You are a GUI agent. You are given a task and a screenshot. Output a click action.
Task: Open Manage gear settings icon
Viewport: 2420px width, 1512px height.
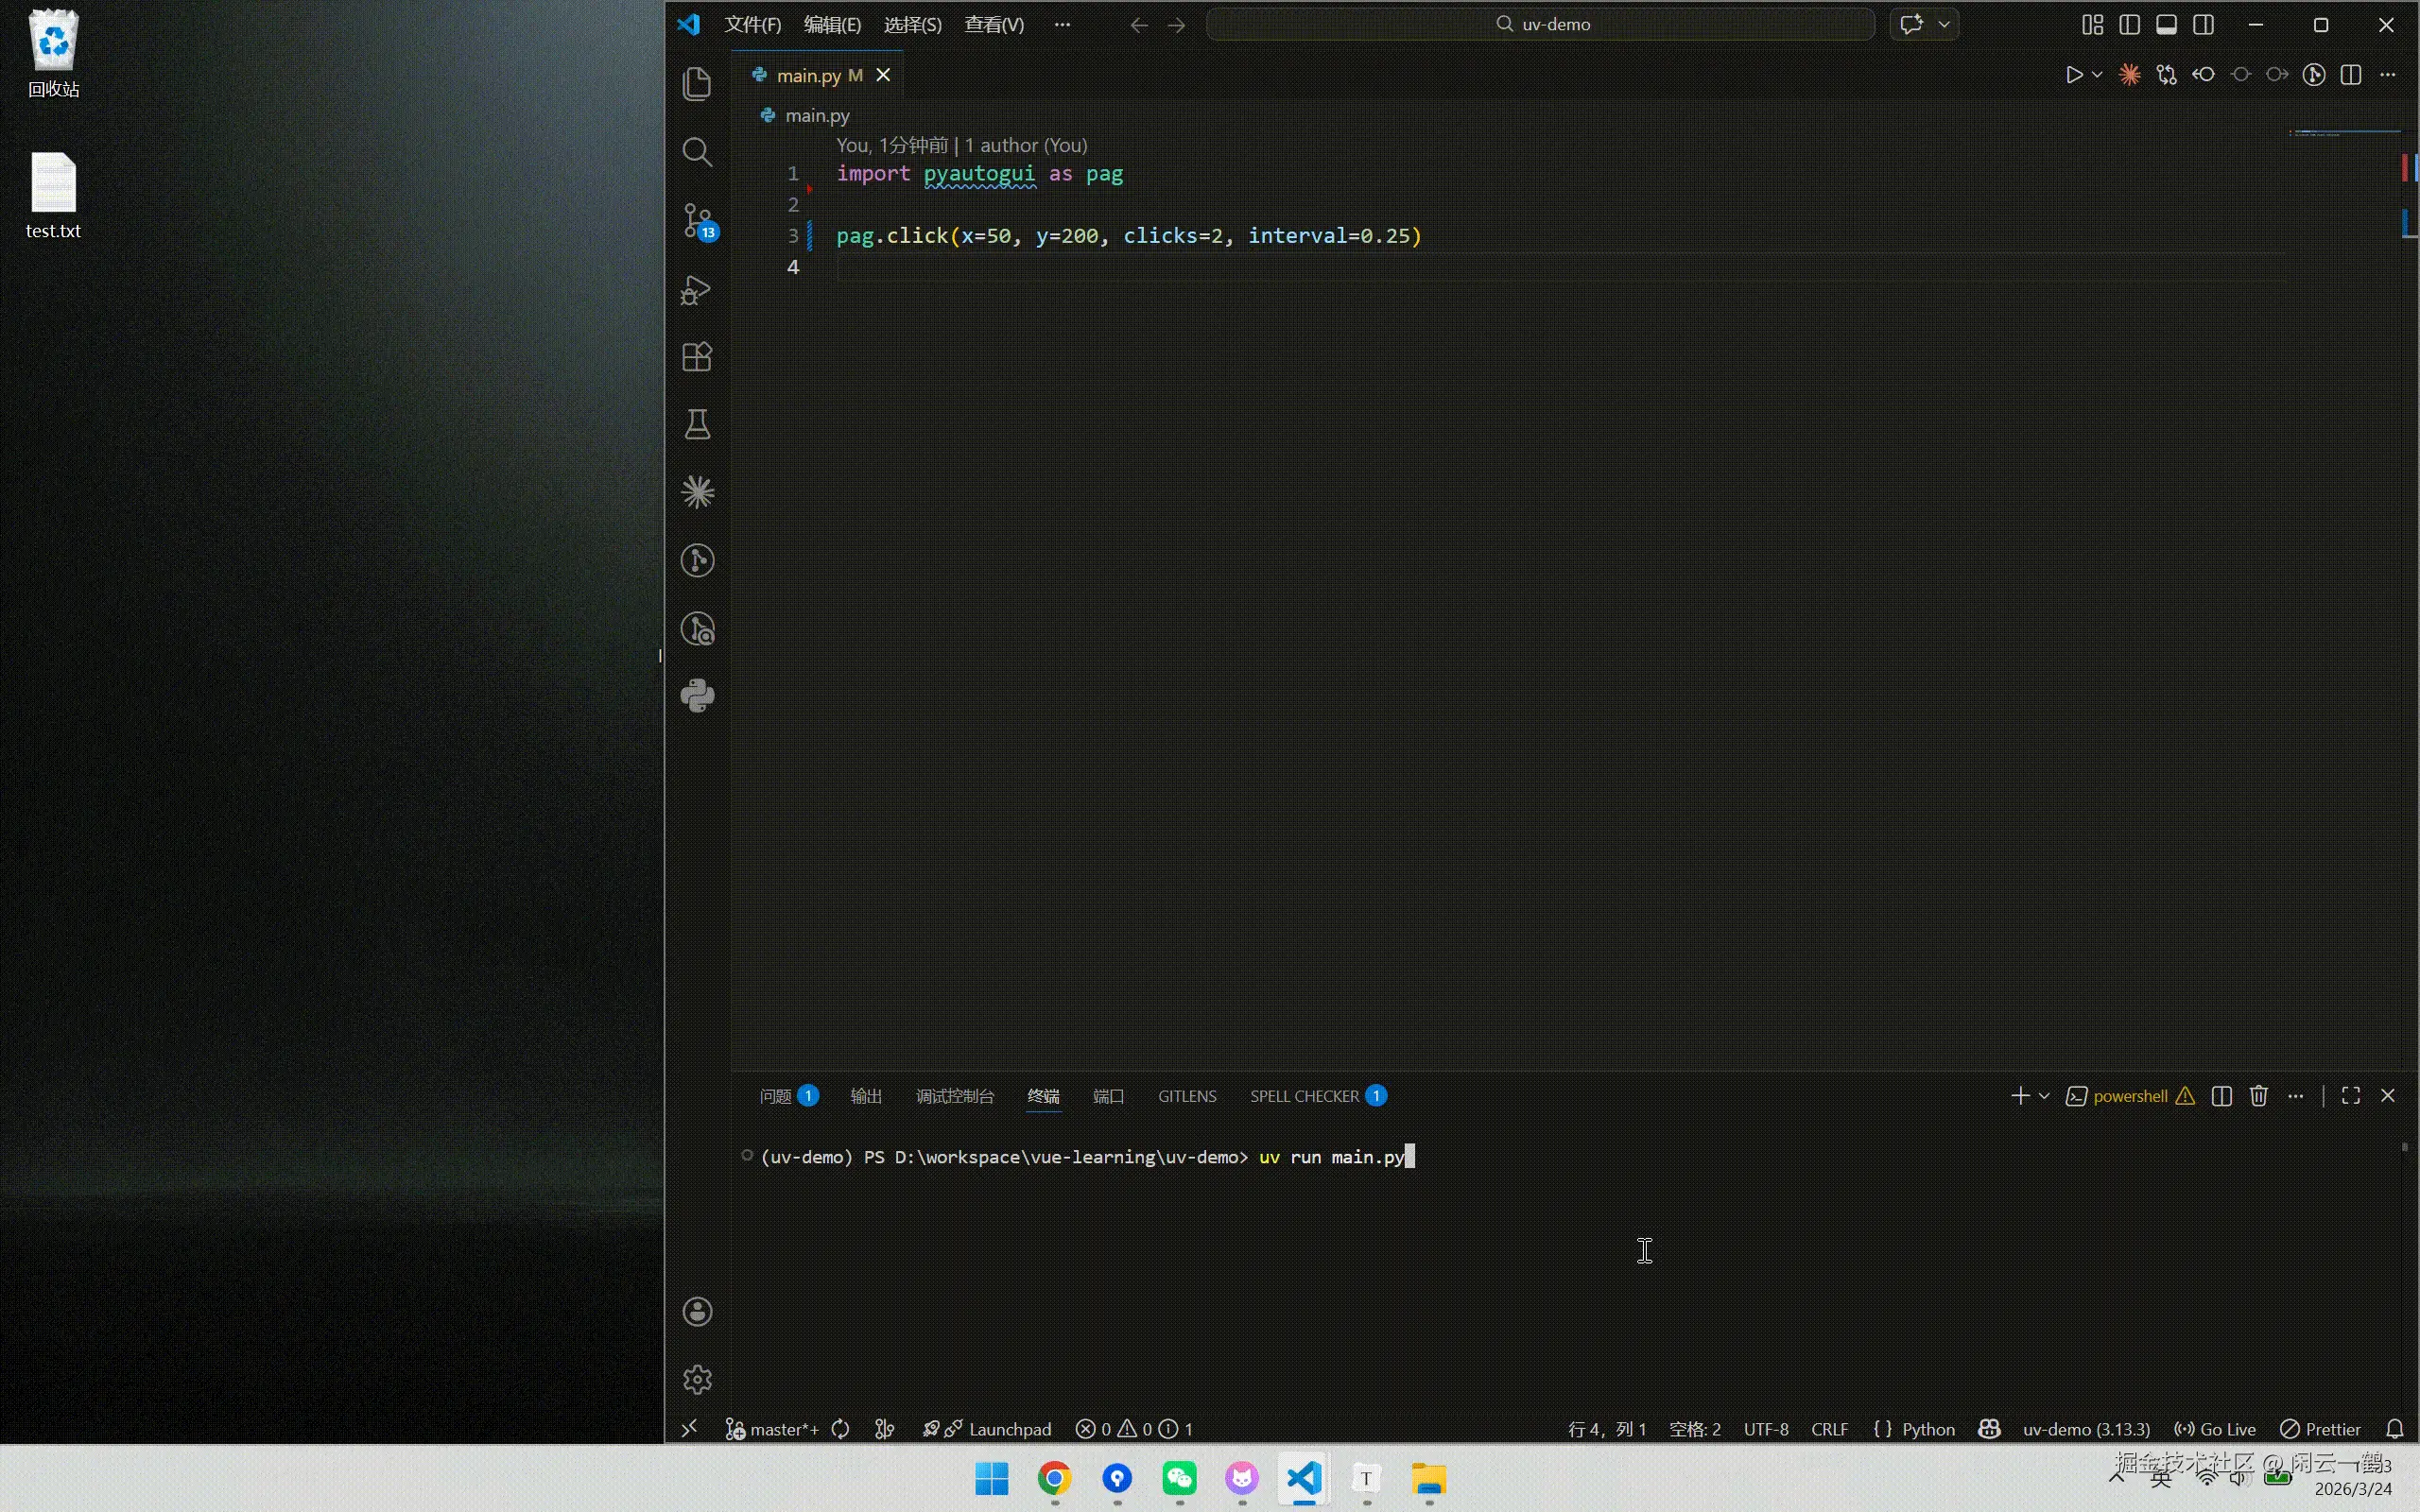point(697,1379)
